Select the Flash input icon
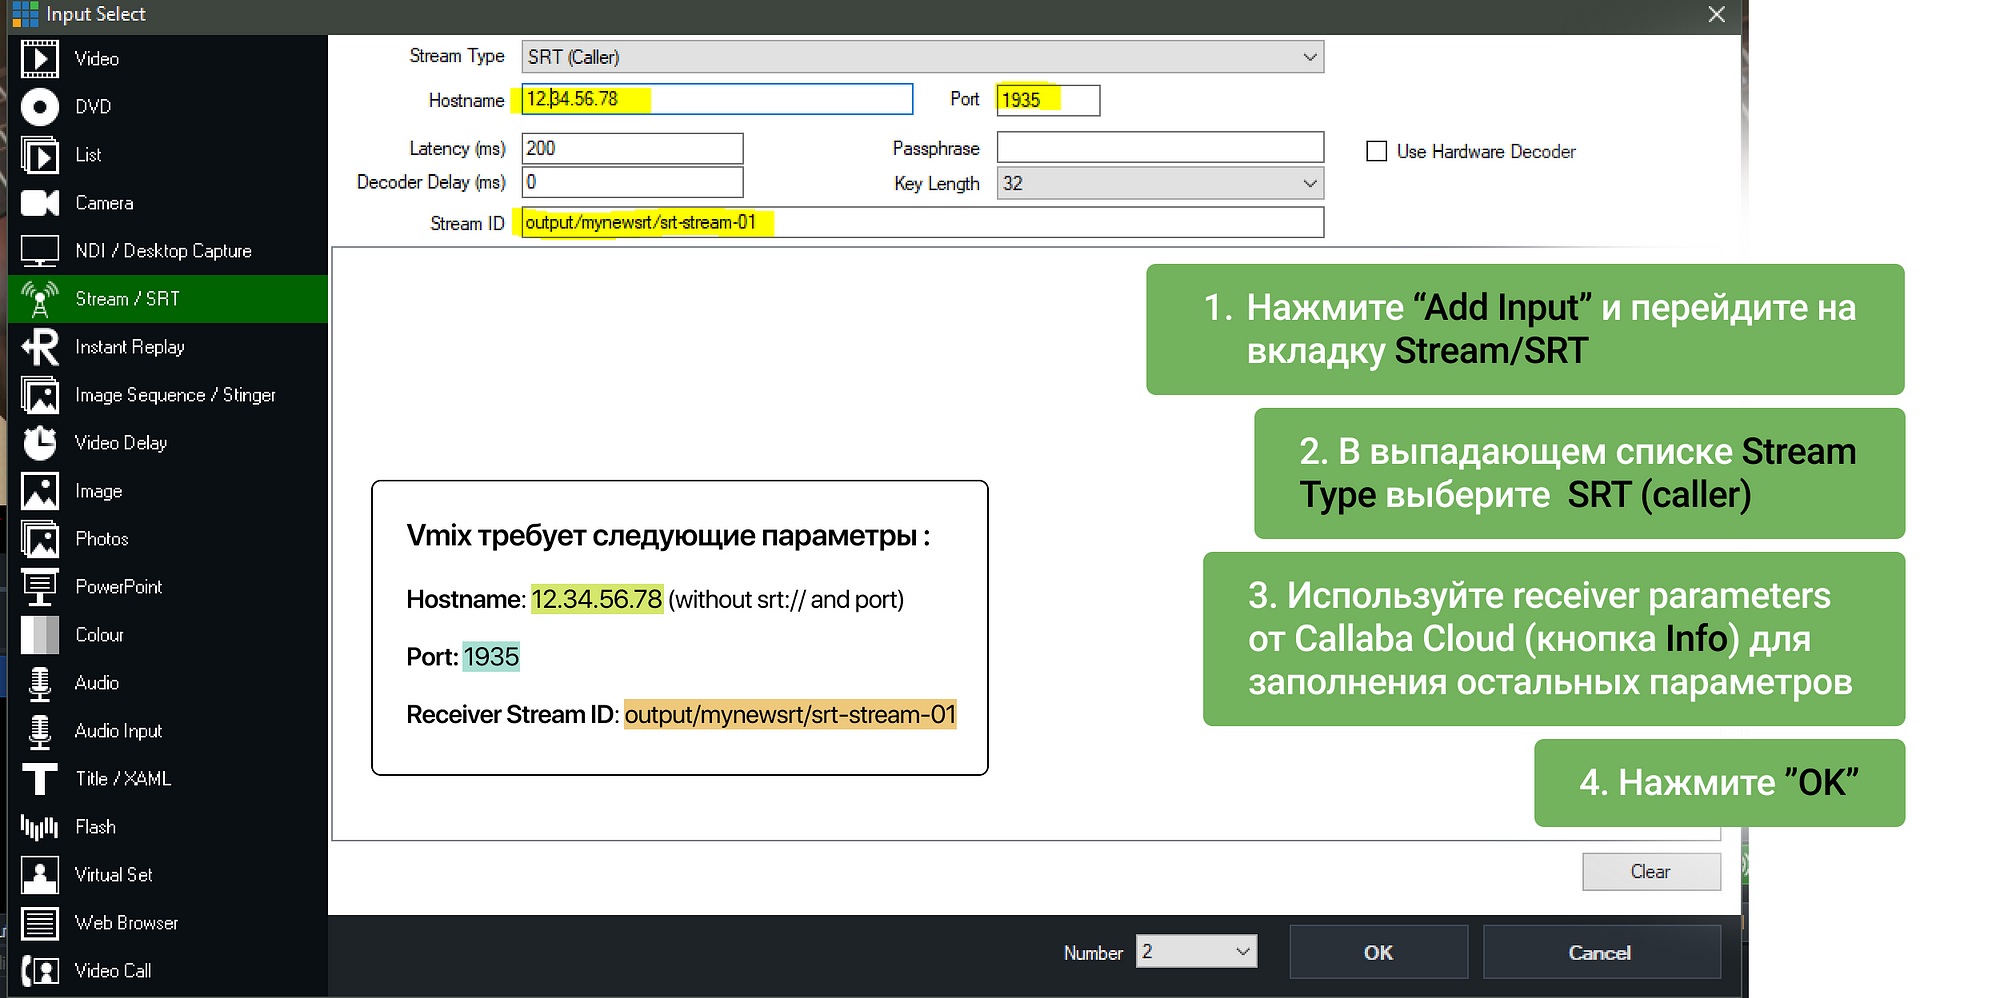This screenshot has width=2000, height=998. pos(40,827)
